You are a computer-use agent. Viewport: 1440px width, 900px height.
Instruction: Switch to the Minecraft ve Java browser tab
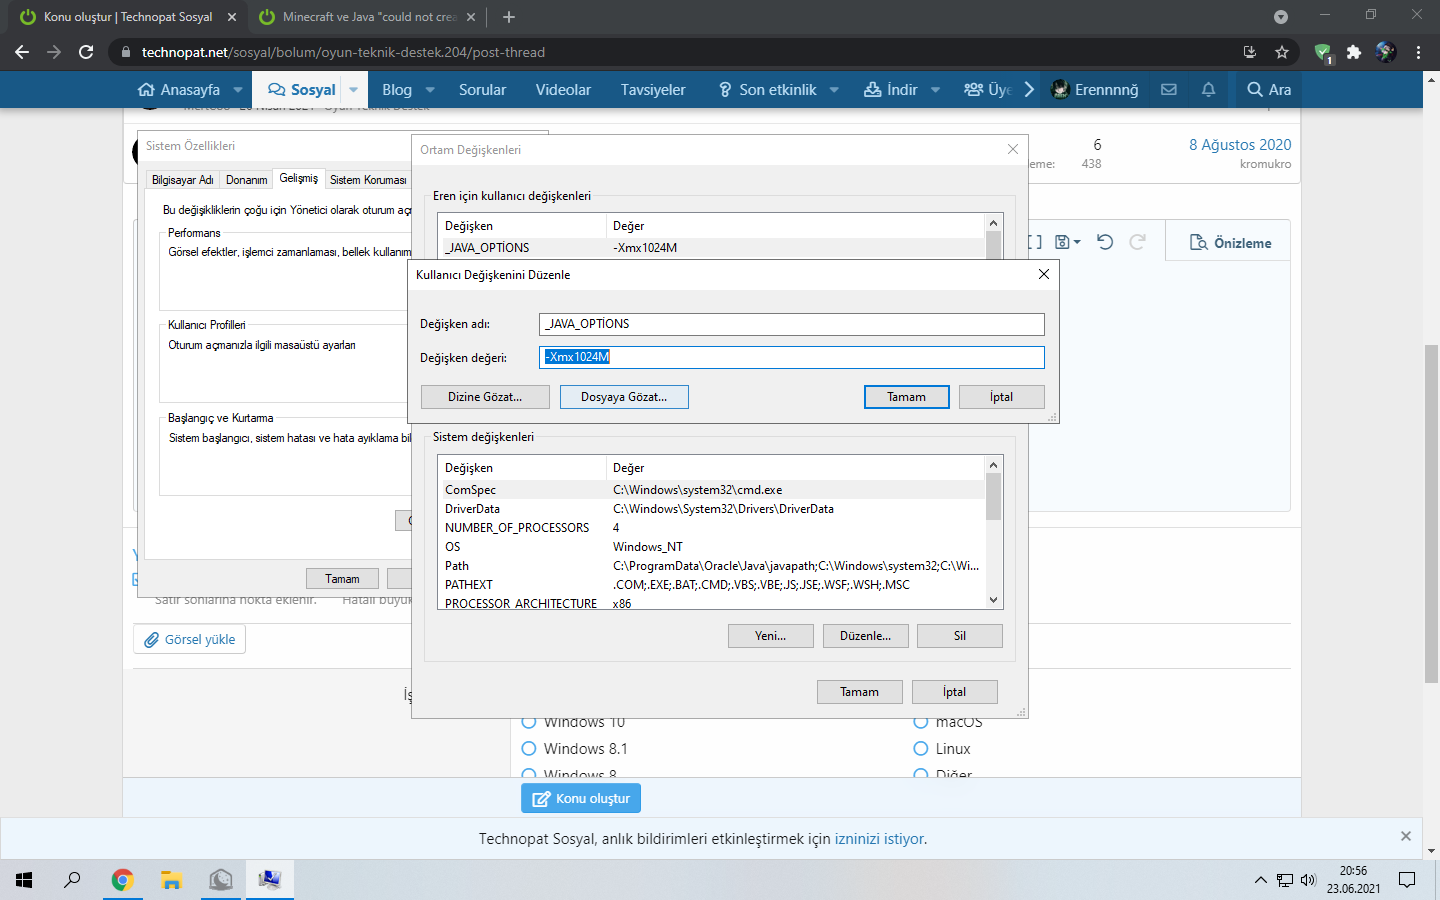(x=368, y=17)
